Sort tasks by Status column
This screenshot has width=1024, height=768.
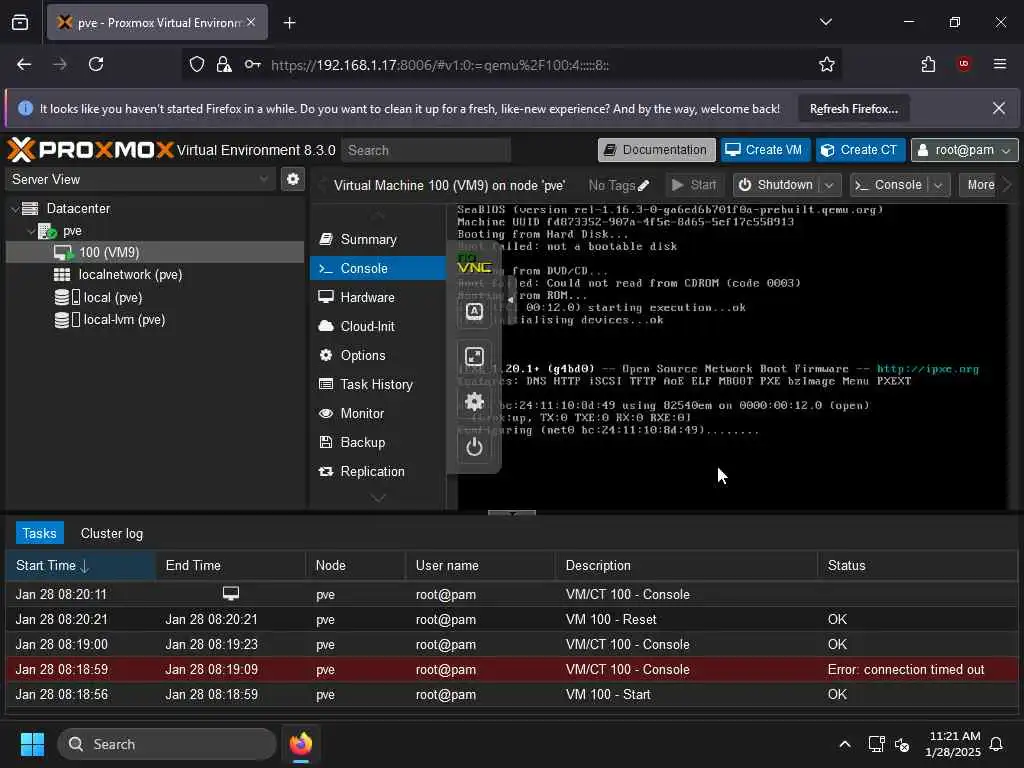click(x=917, y=566)
